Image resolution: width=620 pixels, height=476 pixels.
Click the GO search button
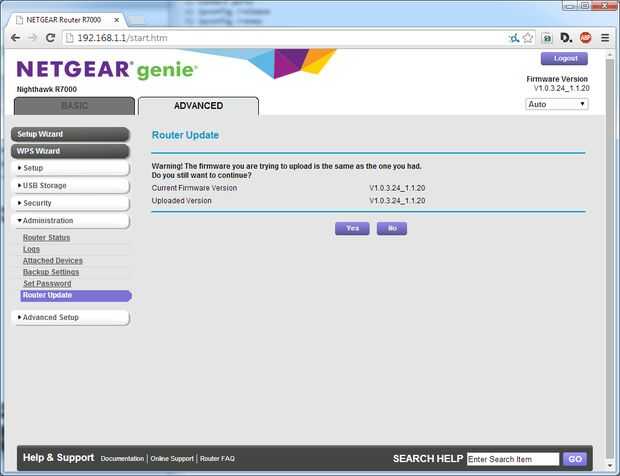[x=575, y=459]
